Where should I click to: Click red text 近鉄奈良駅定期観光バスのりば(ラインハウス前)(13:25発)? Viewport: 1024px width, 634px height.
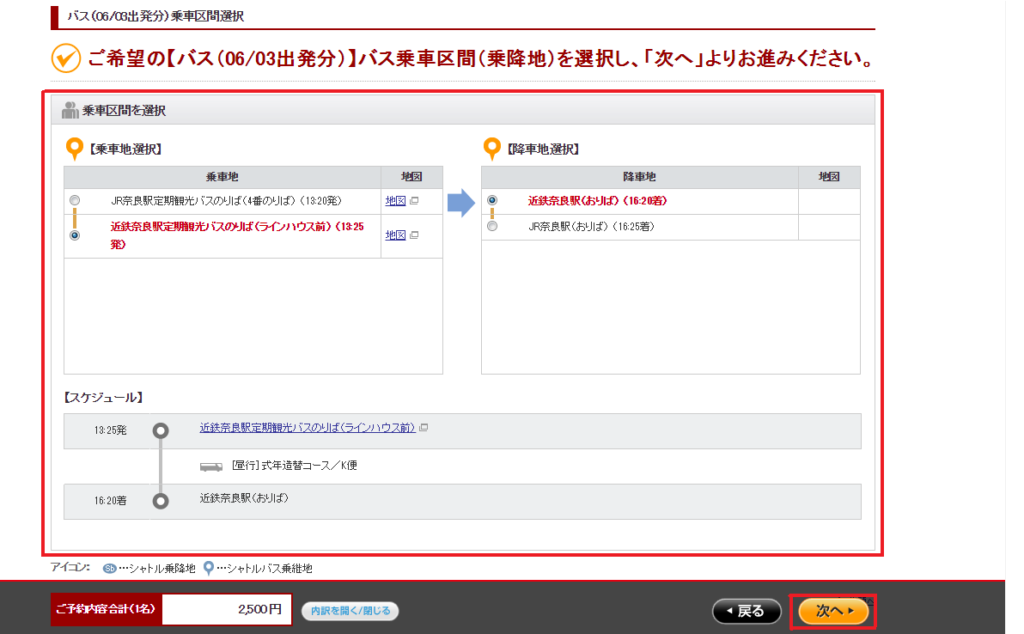[237, 235]
